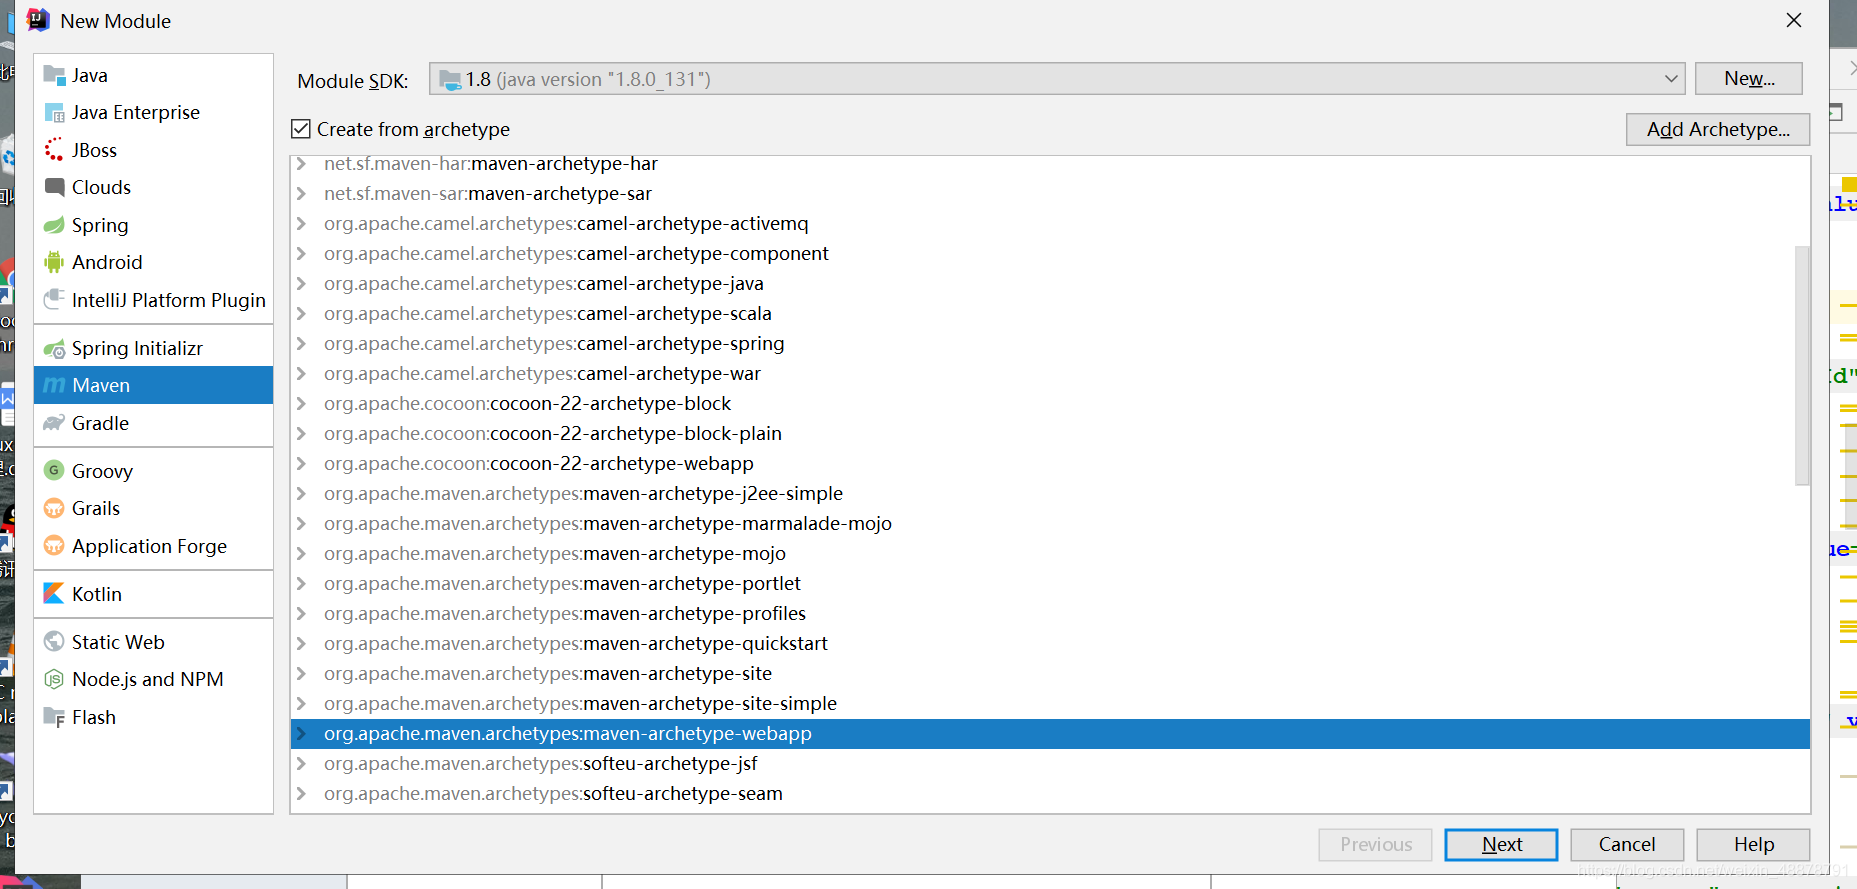The image size is (1857, 889).
Task: Click the archetype list vertical scrollbar
Action: [1802, 365]
